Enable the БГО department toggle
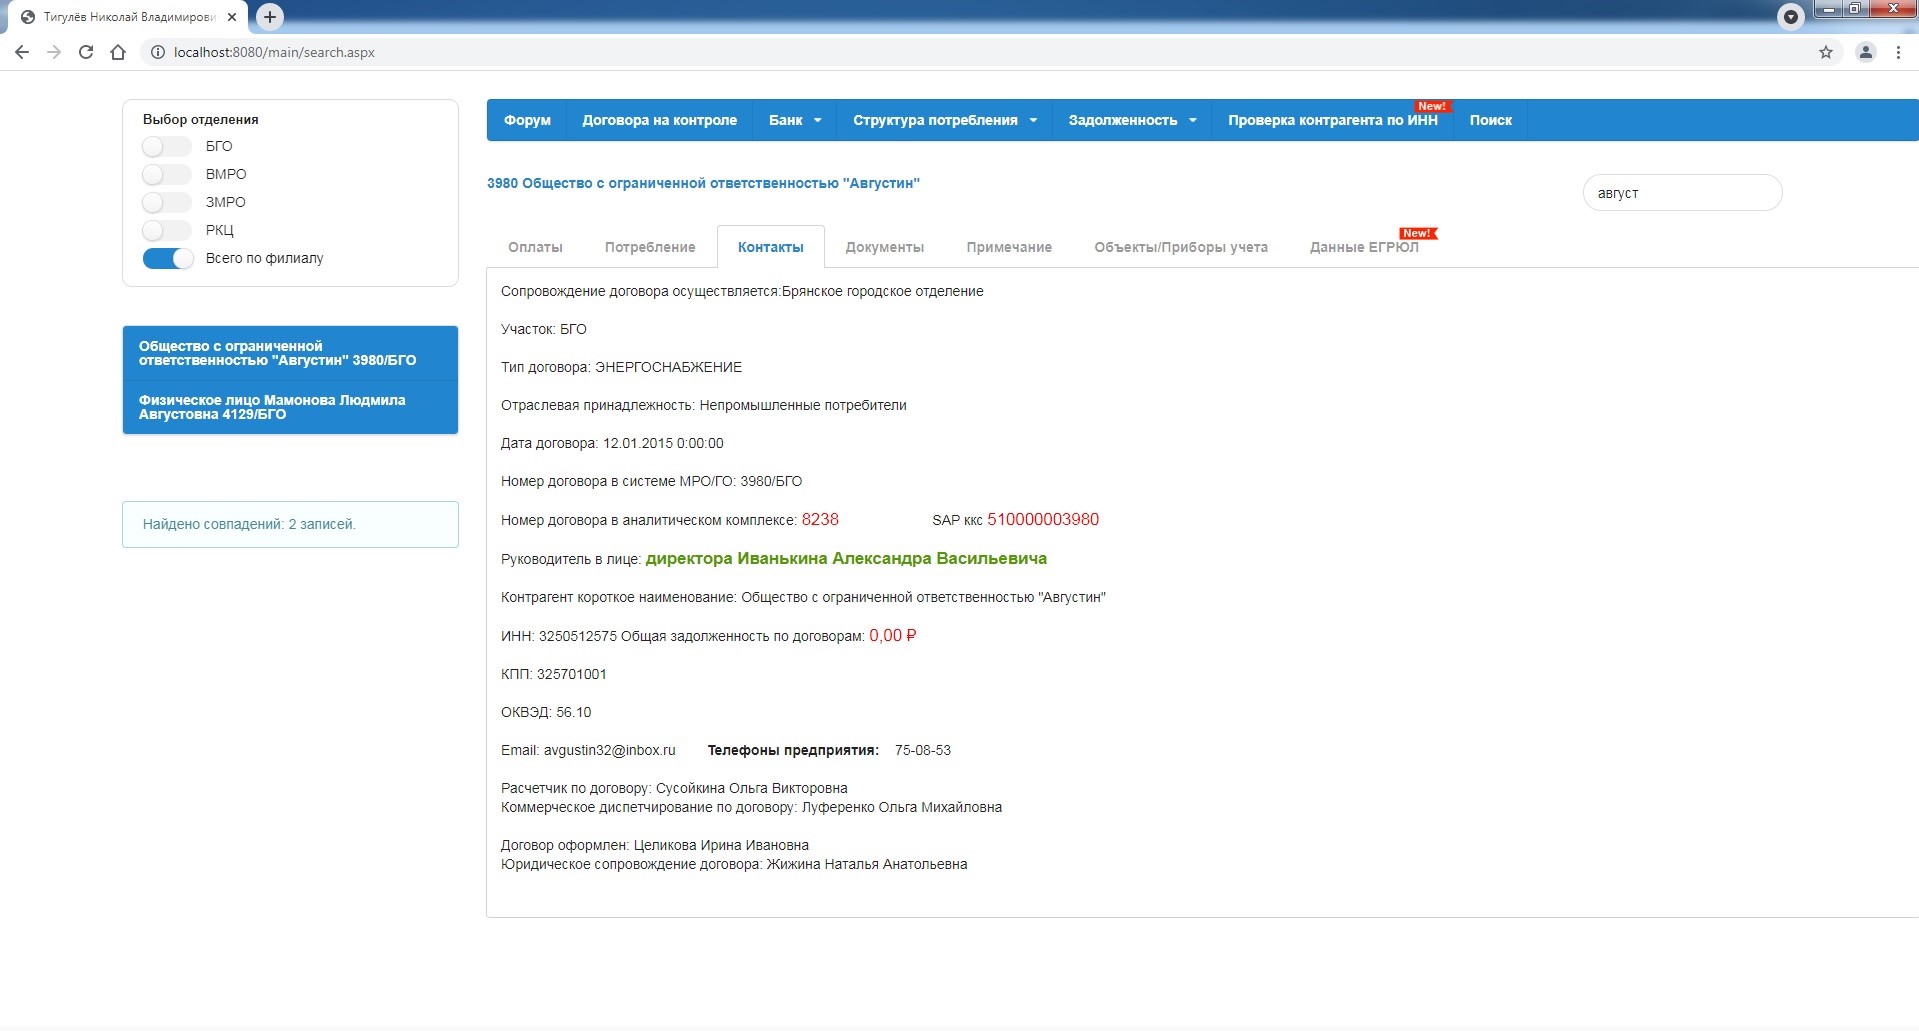This screenshot has height=1031, width=1919. pos(166,147)
